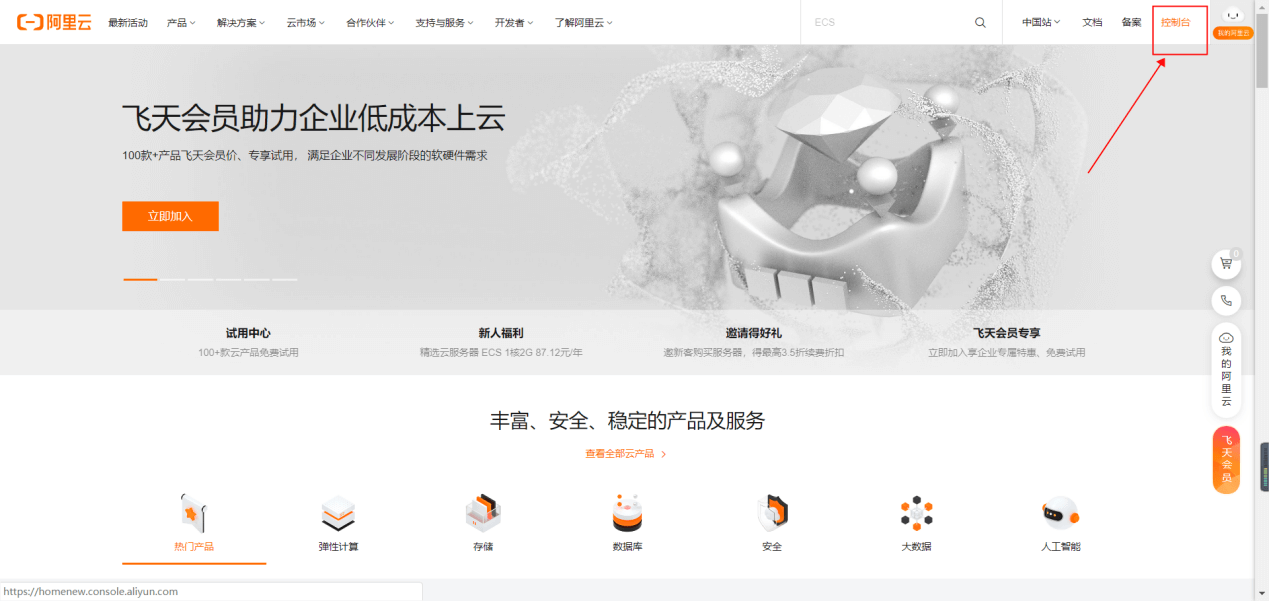Viewport: 1269px width, 601px height.
Task: Click the 立即加入 button
Action: [x=170, y=216]
